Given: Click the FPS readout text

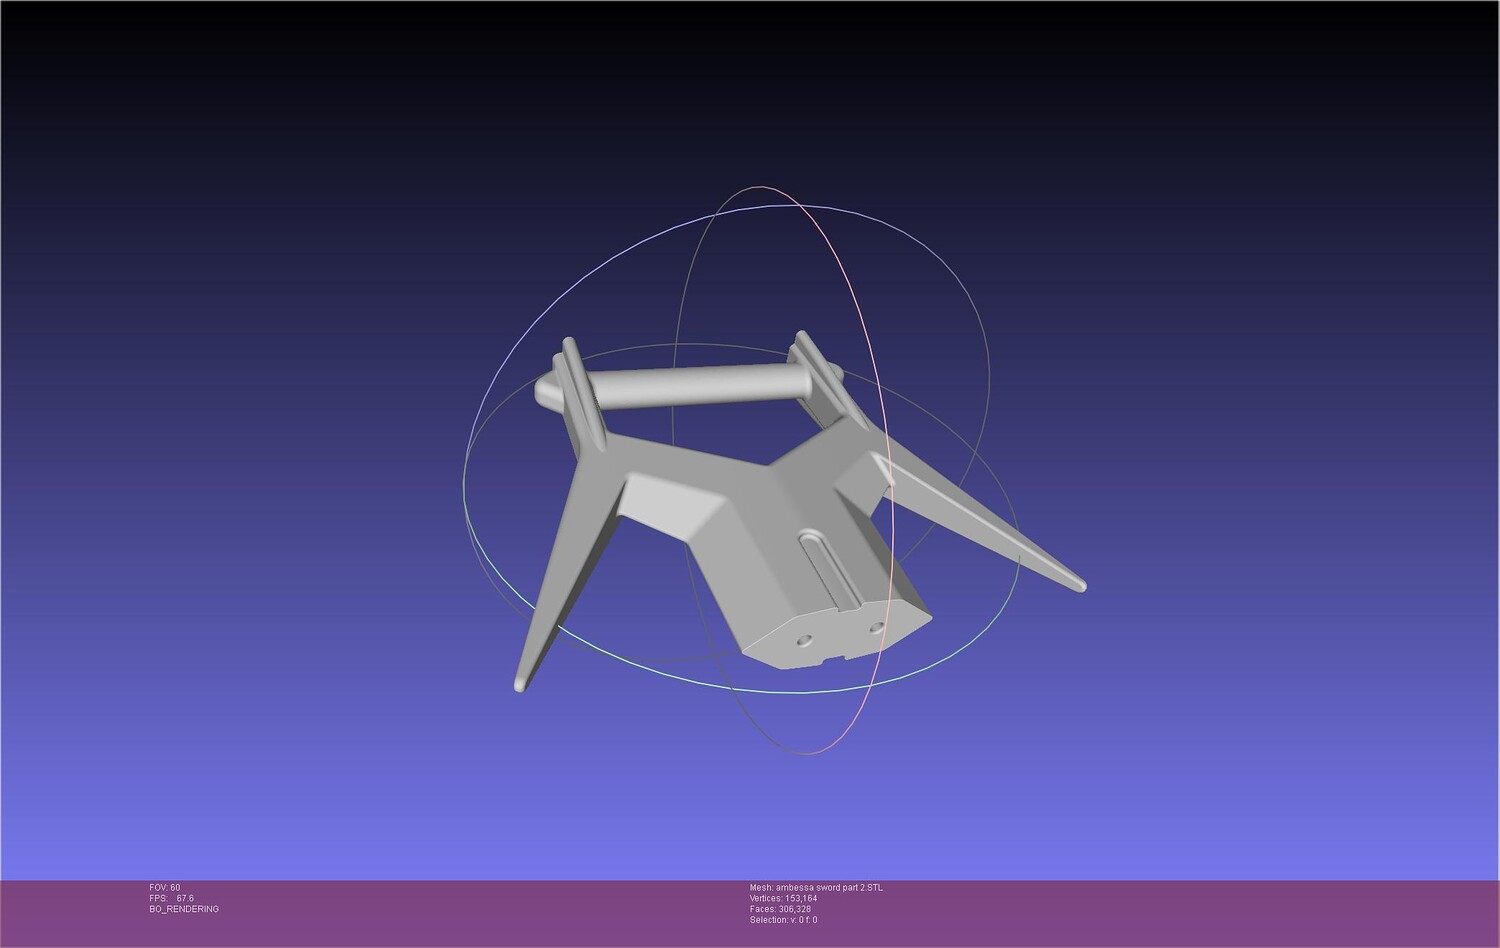Looking at the screenshot, I should [x=172, y=899].
